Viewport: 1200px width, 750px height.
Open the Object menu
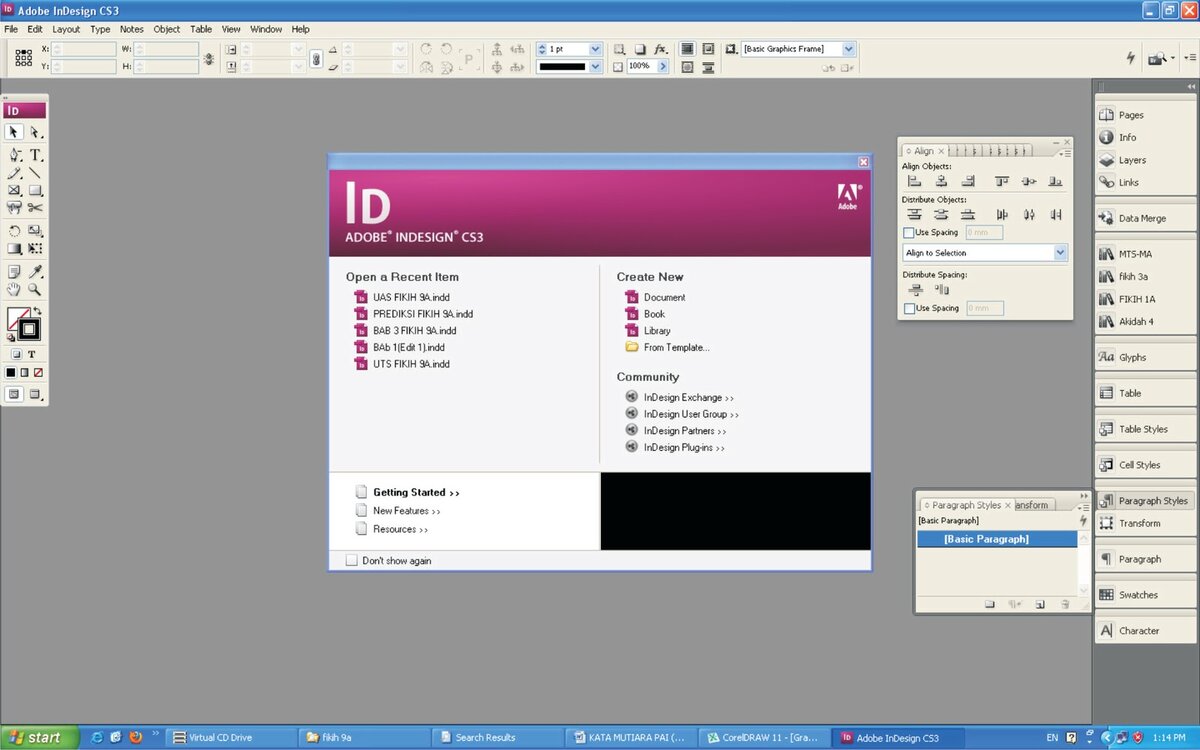click(167, 29)
